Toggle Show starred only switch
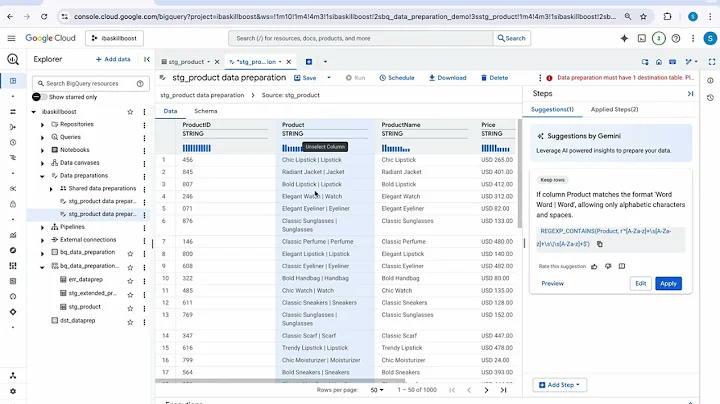 (39, 97)
